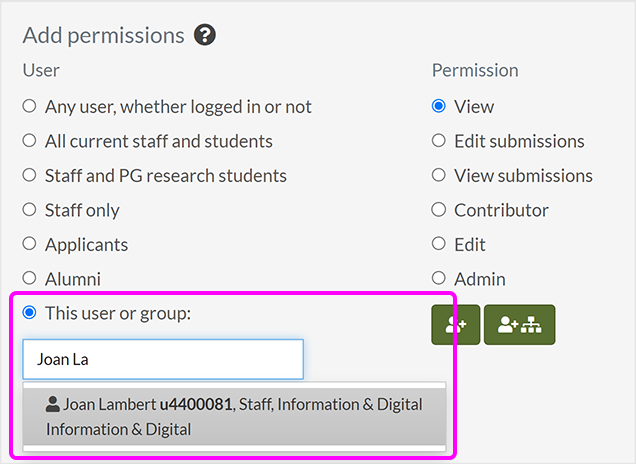Select the "View submissions" permission
Viewport: 636px width, 464px height.
click(x=439, y=175)
